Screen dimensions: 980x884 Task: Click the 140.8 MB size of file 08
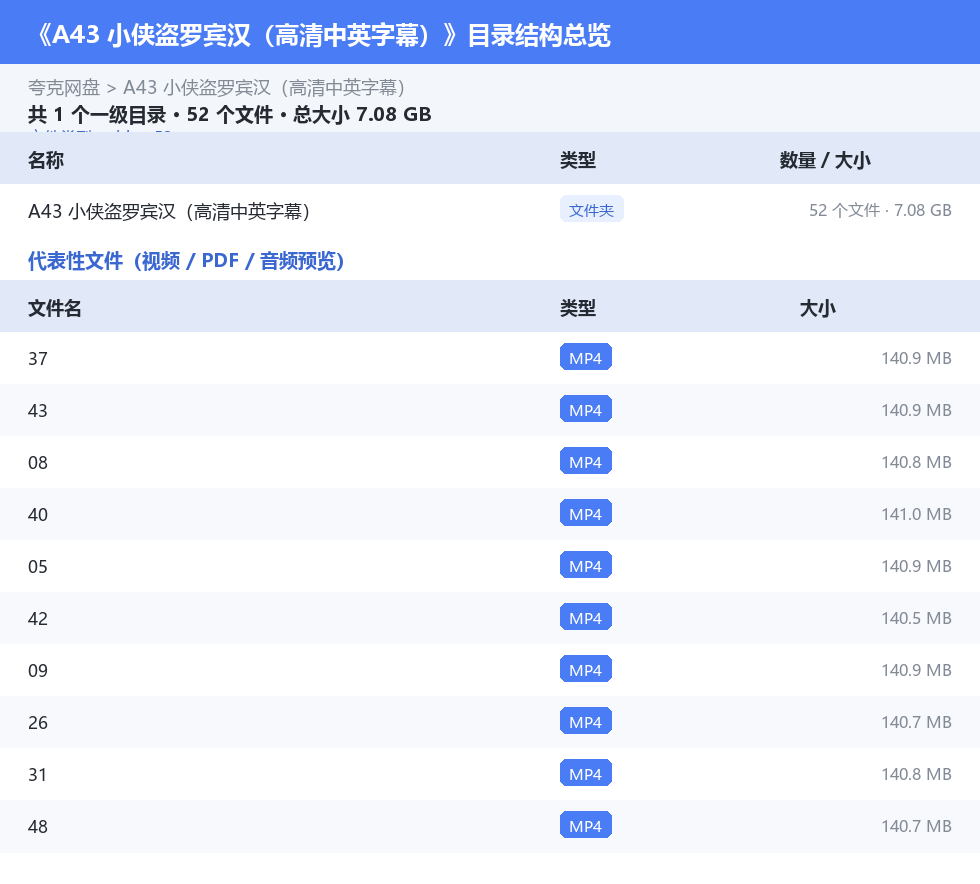click(916, 462)
